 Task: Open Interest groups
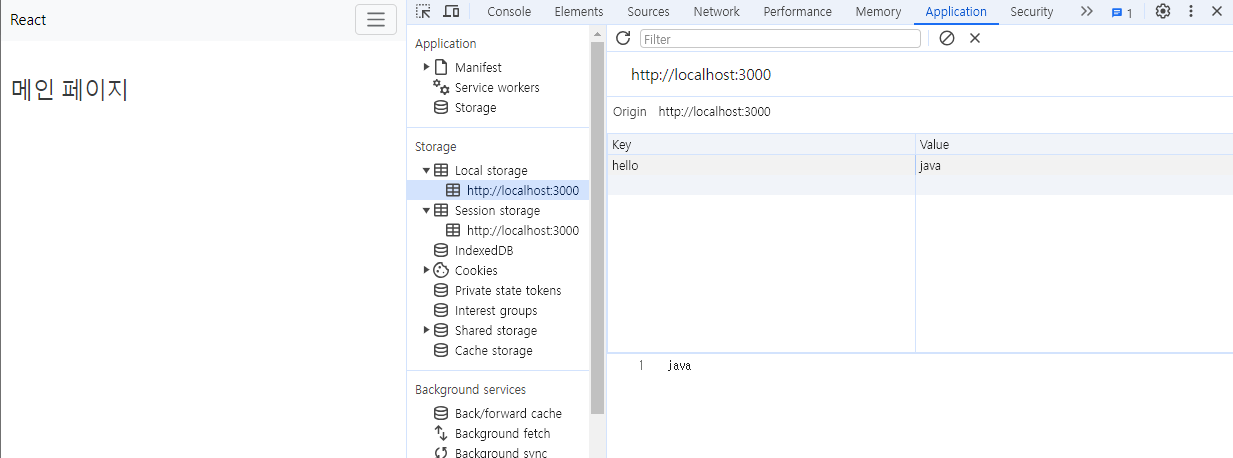coord(496,311)
